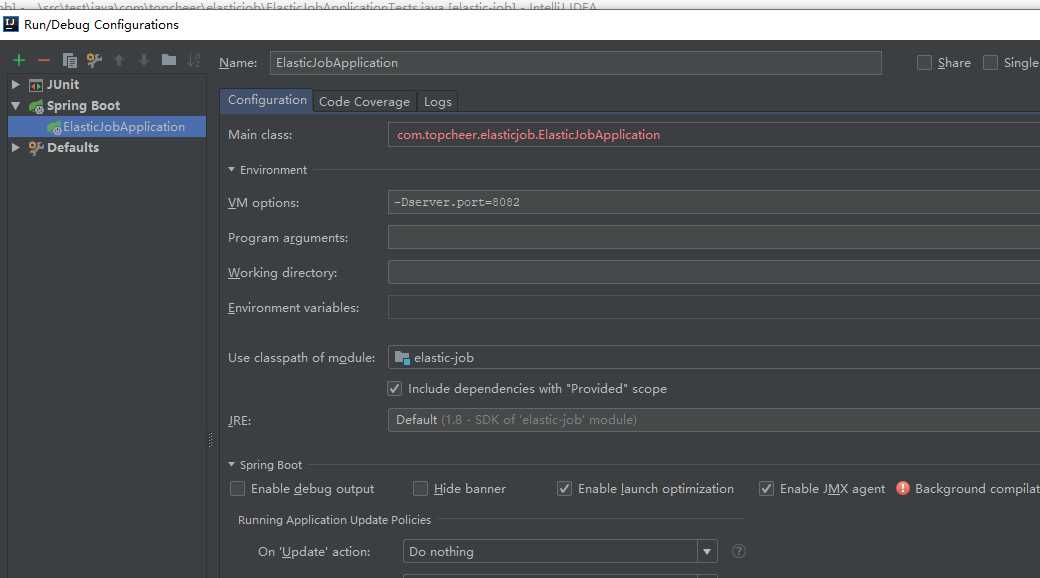Viewport: 1040px width, 578px height.
Task: Open edit defaults wrench icon
Action: [94, 60]
